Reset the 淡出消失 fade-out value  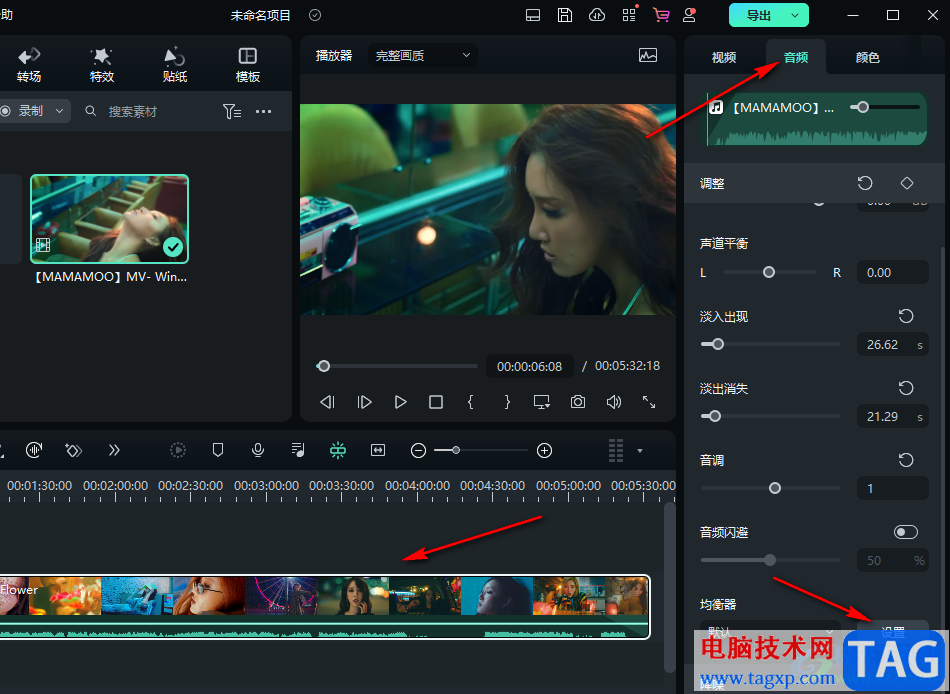(x=906, y=388)
